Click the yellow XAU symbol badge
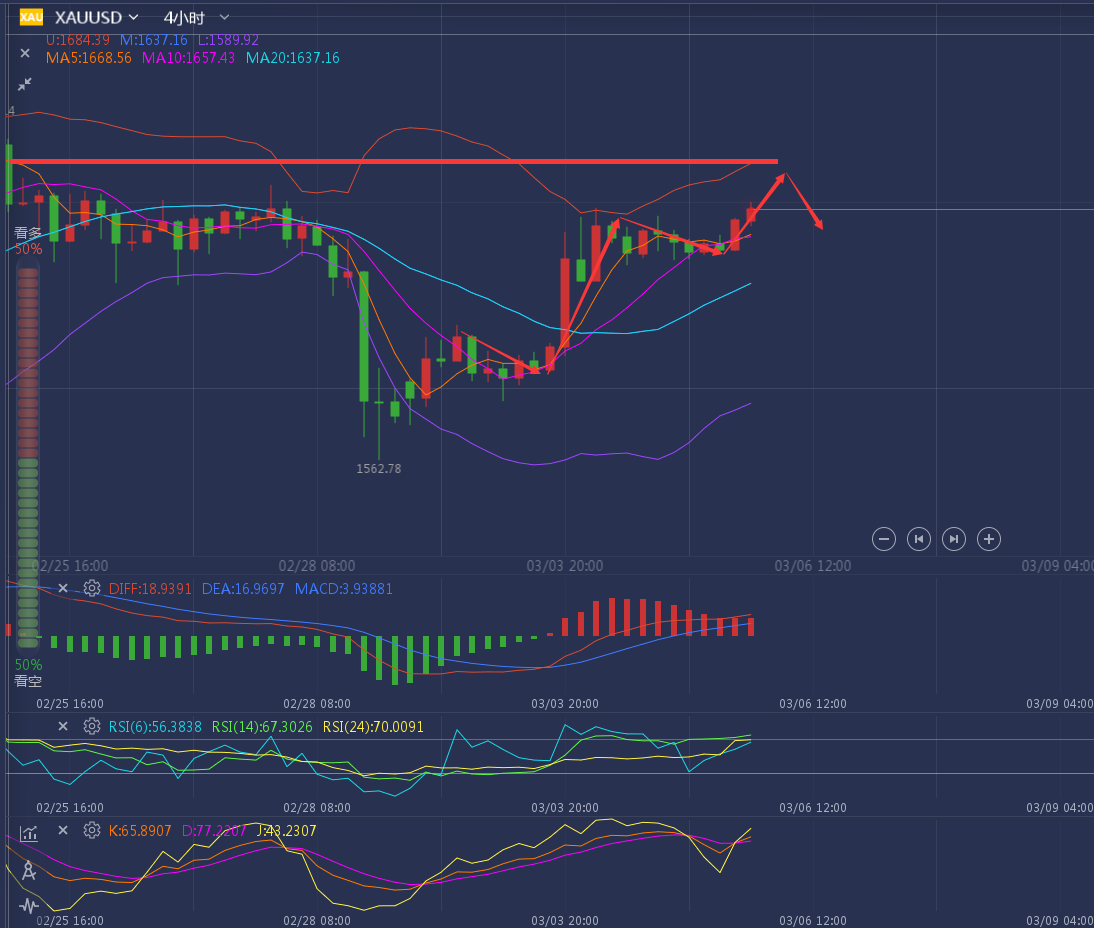 31,17
